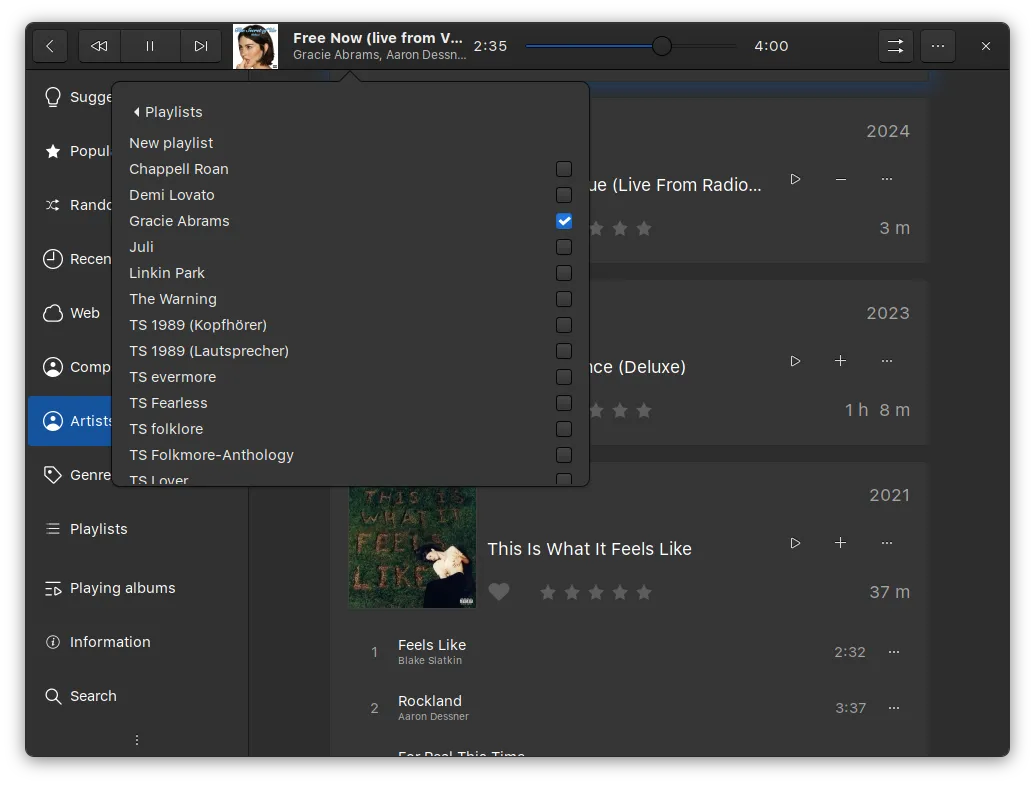Select New playlist in the popup menu
Screen dimensions: 1035x785
click(171, 143)
